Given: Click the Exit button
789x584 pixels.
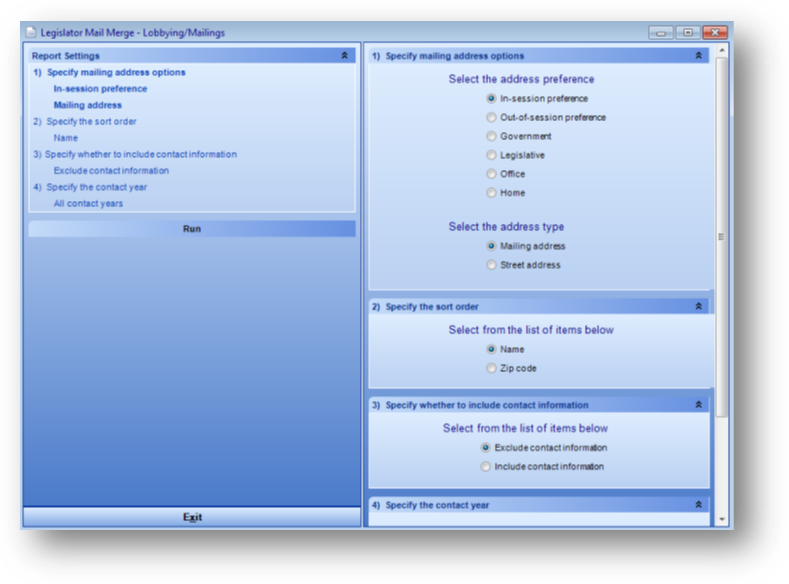Looking at the screenshot, I should click(192, 517).
